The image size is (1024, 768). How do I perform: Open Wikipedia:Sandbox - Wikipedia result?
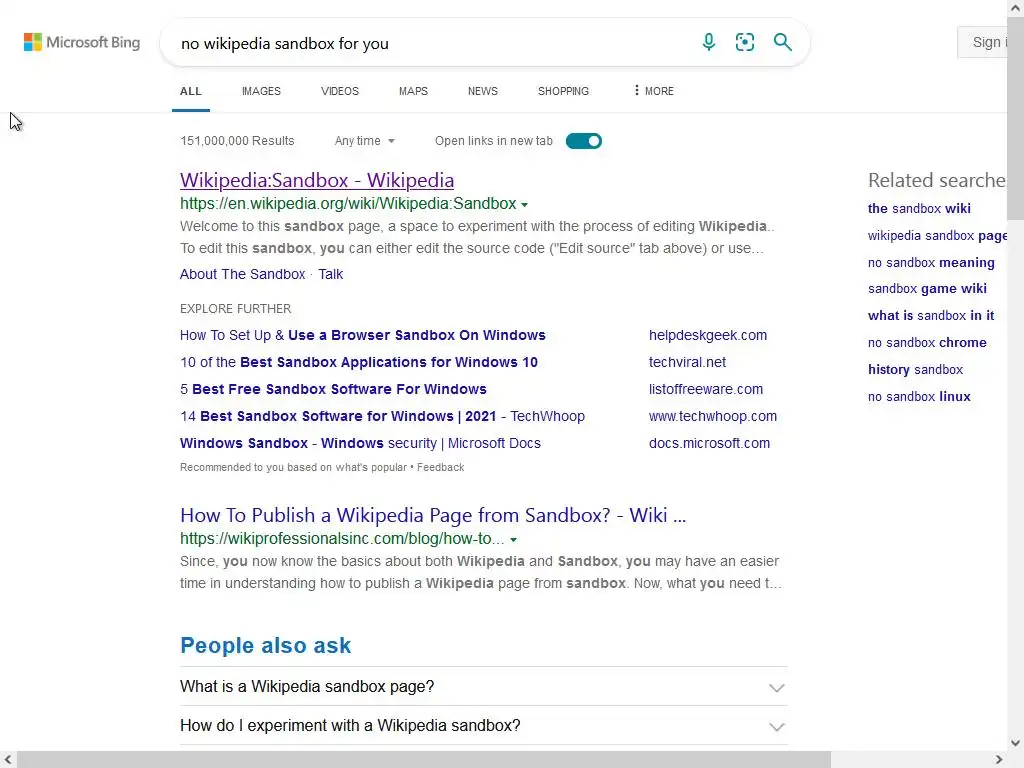tap(317, 180)
